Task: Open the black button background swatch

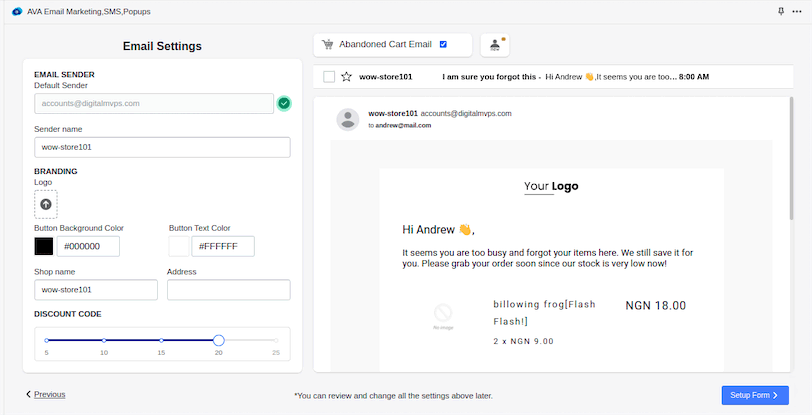Action: click(44, 246)
